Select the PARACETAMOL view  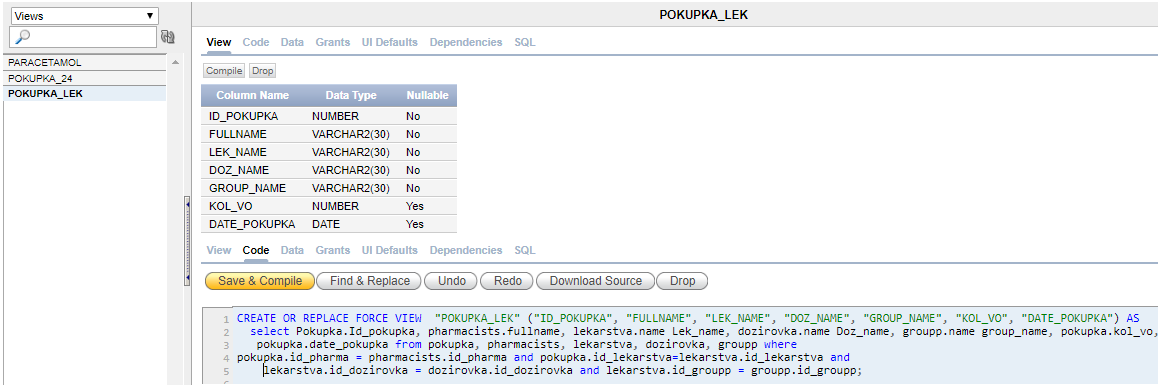[85, 63]
